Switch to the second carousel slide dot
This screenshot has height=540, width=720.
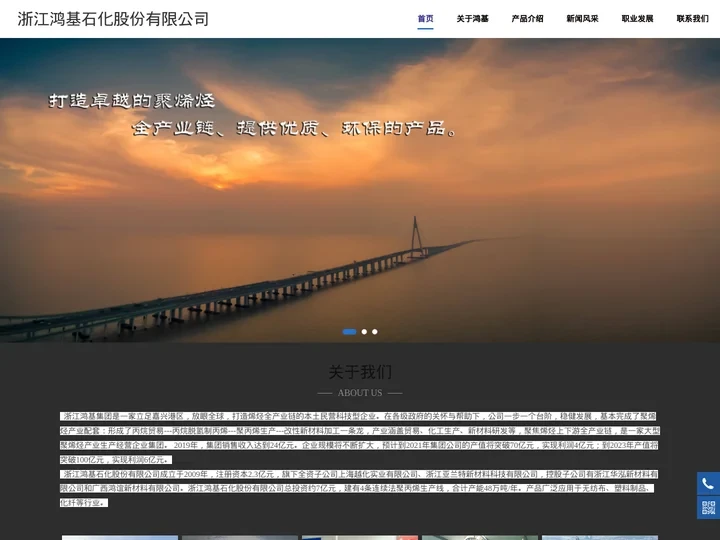click(x=364, y=332)
